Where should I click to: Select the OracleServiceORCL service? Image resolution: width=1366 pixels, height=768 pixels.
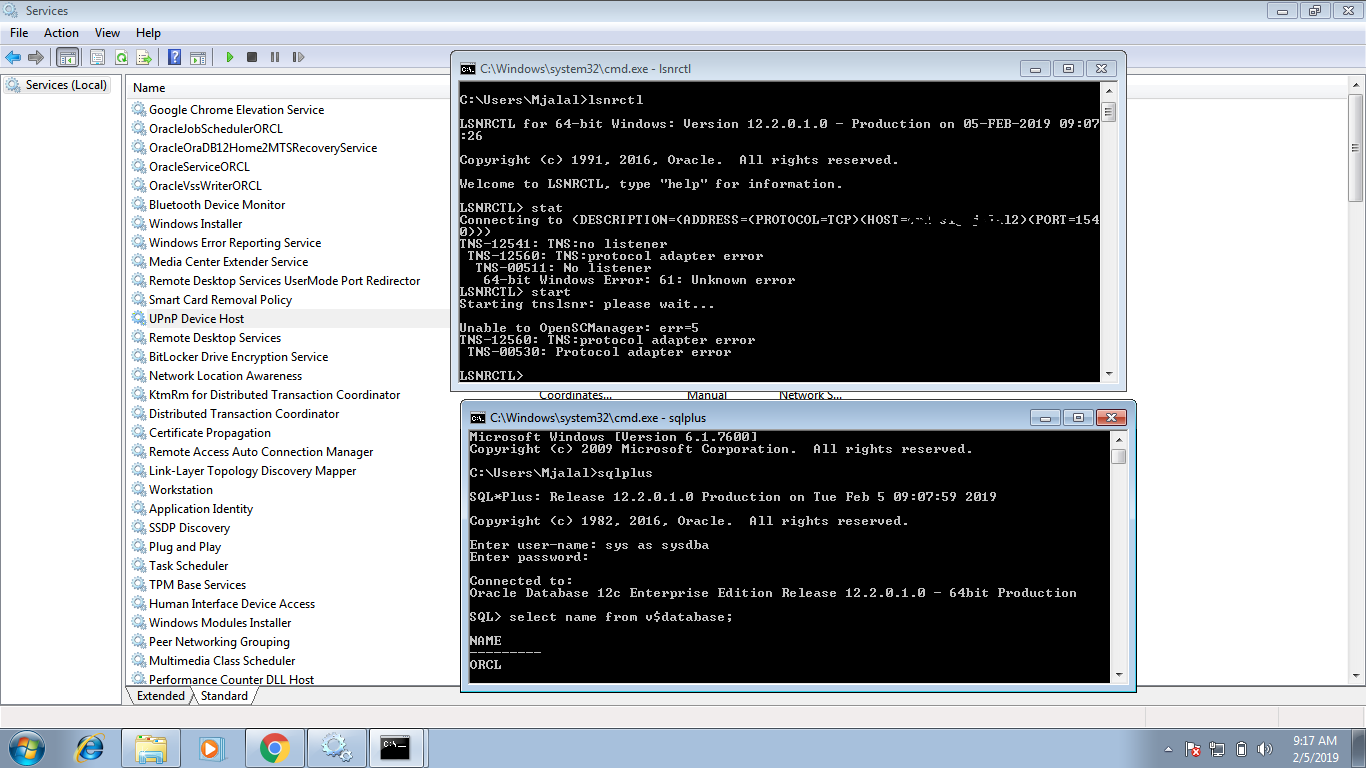click(199, 167)
